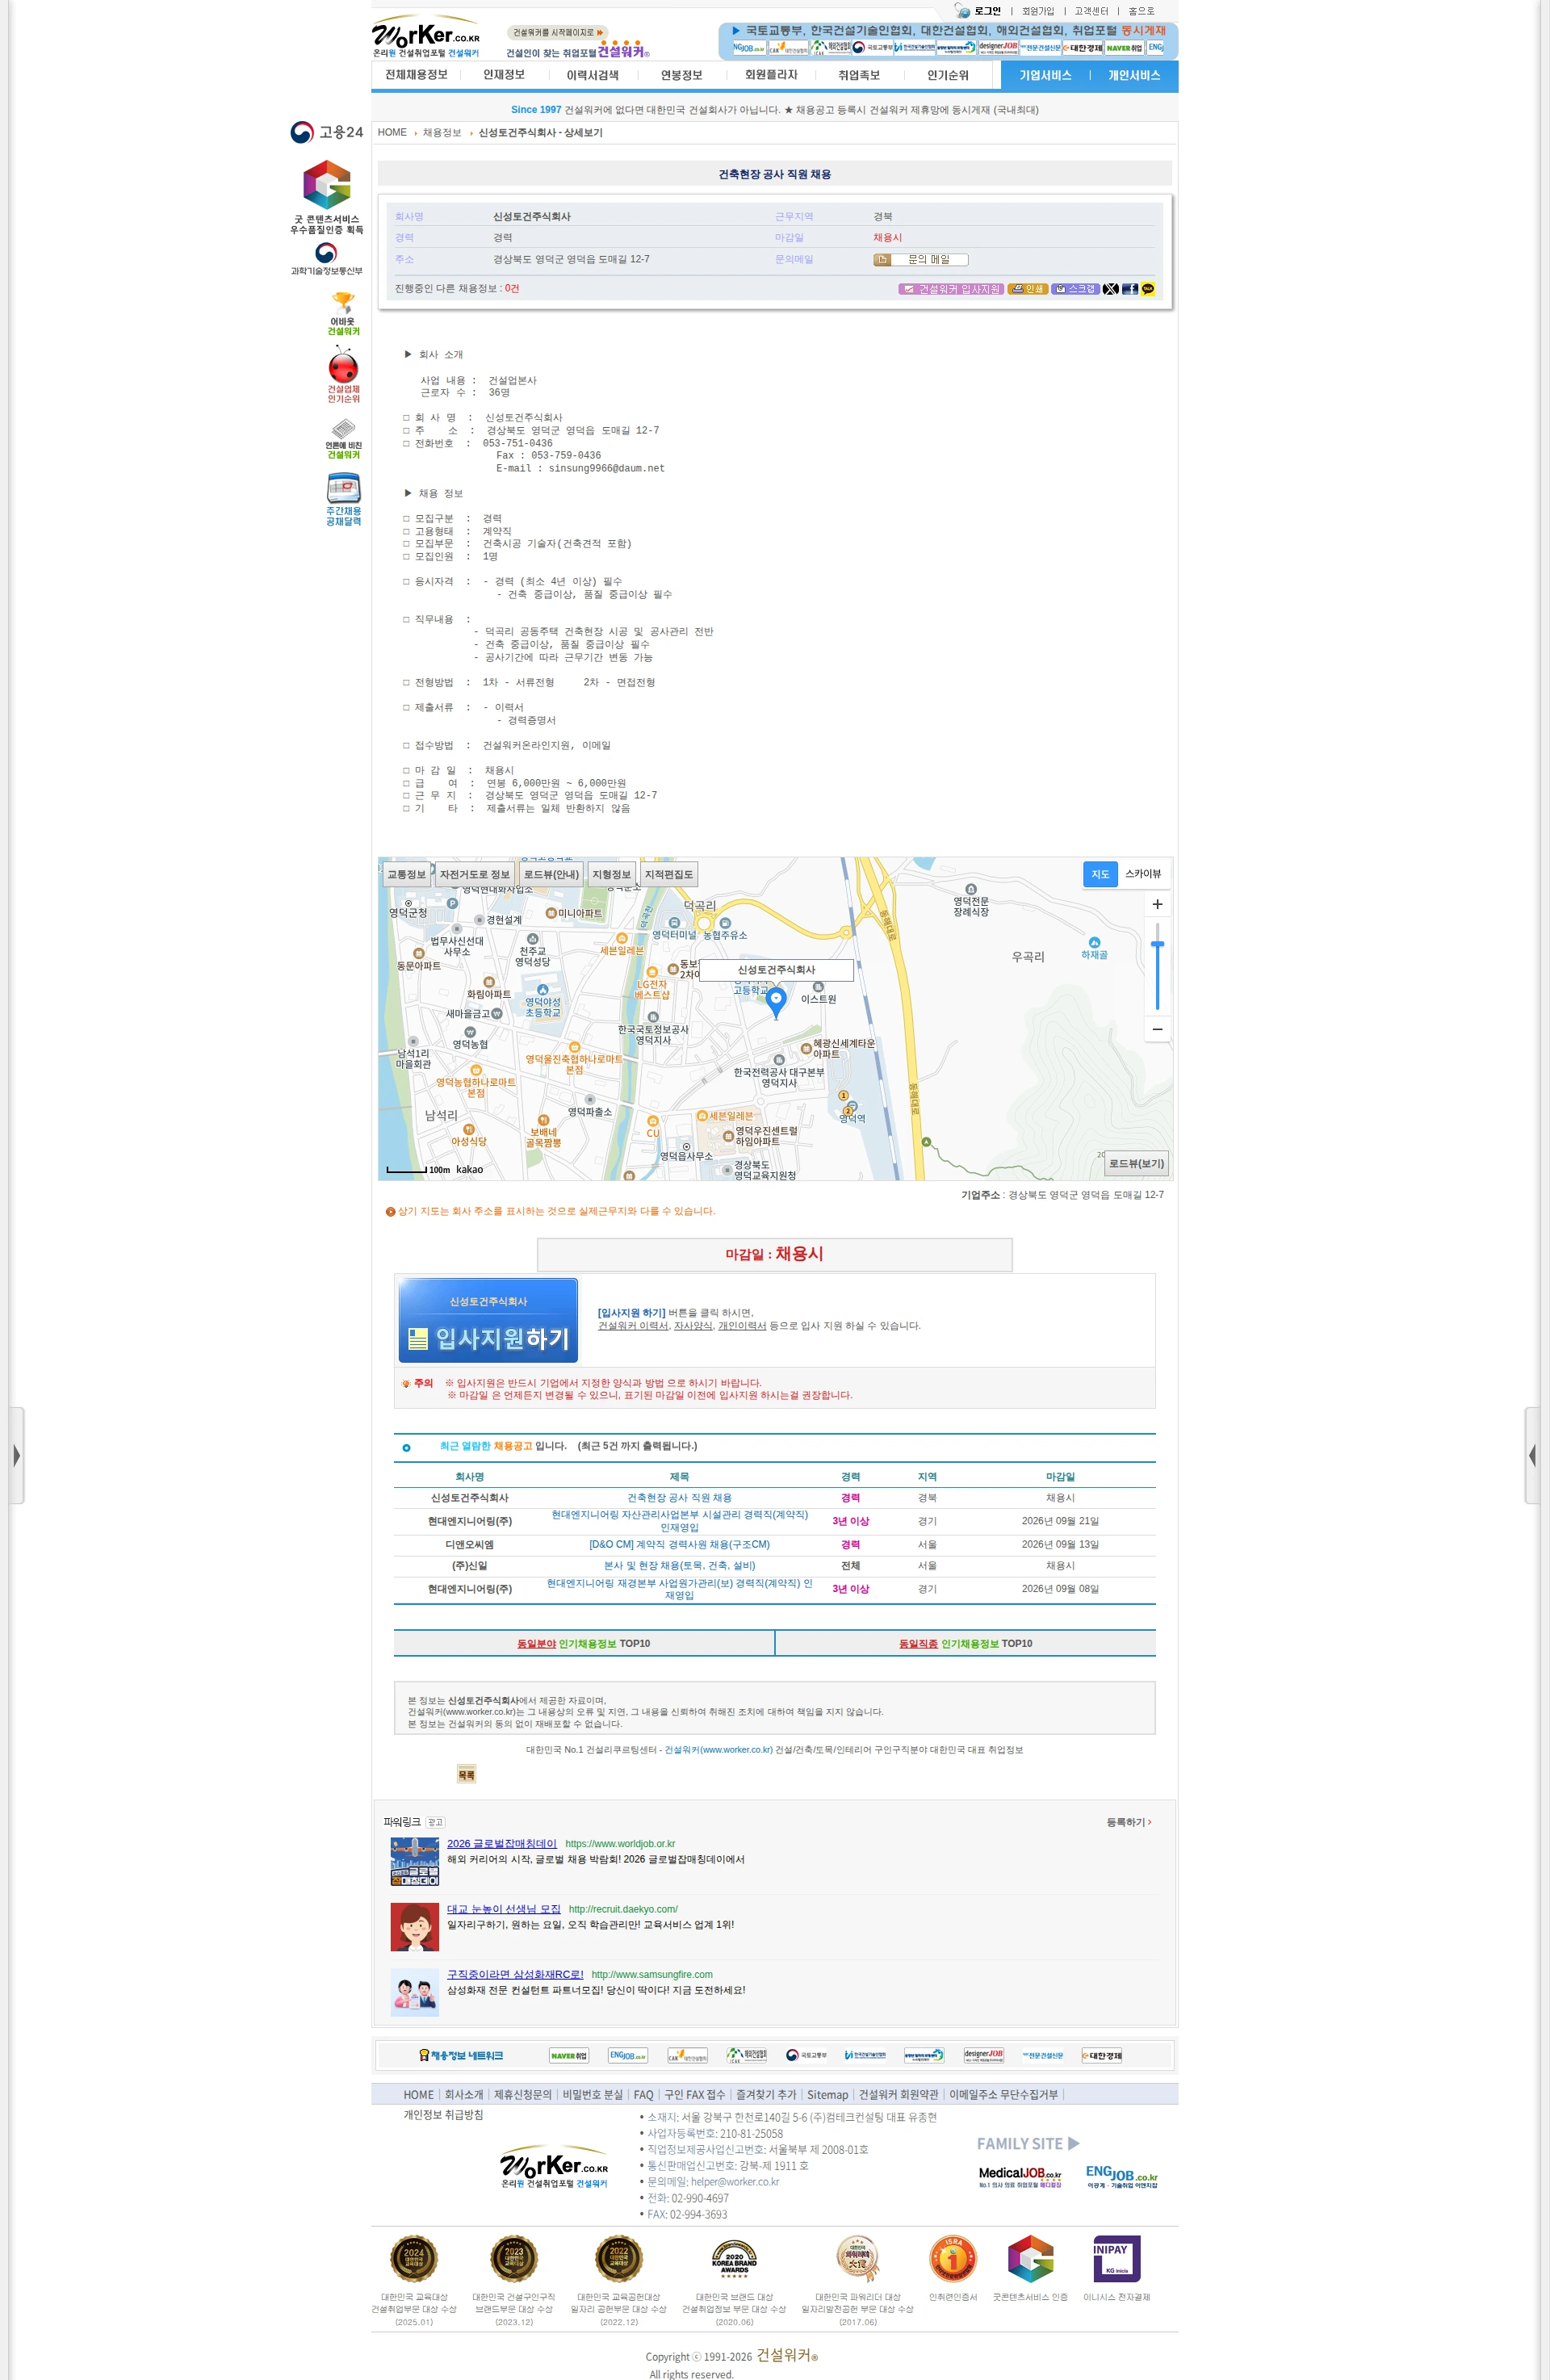The width and height of the screenshot is (1550, 2380).
Task: Toggle 지형정보 on the map
Action: click(x=612, y=874)
